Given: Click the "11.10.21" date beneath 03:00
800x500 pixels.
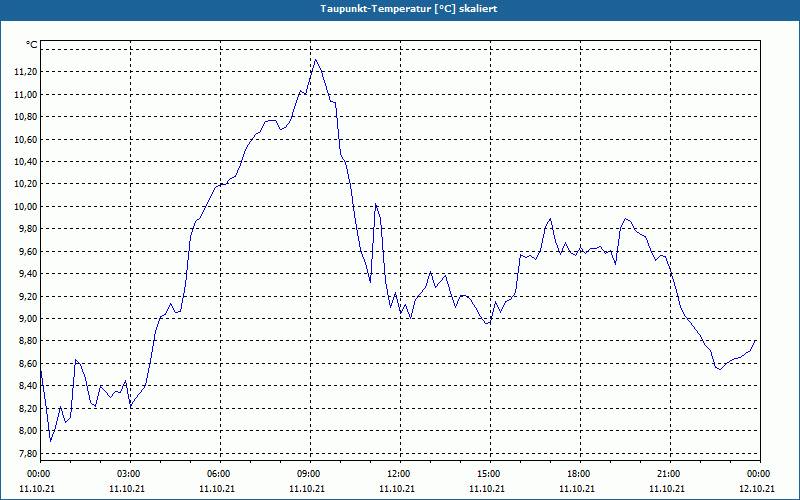Looking at the screenshot, I should click(x=127, y=489).
